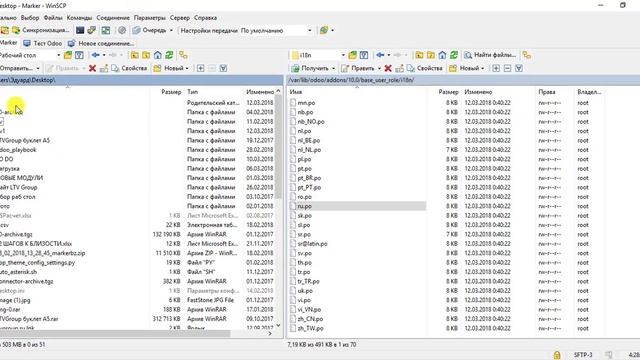
Task: Click the local Отправить upload button
Action: point(16,68)
